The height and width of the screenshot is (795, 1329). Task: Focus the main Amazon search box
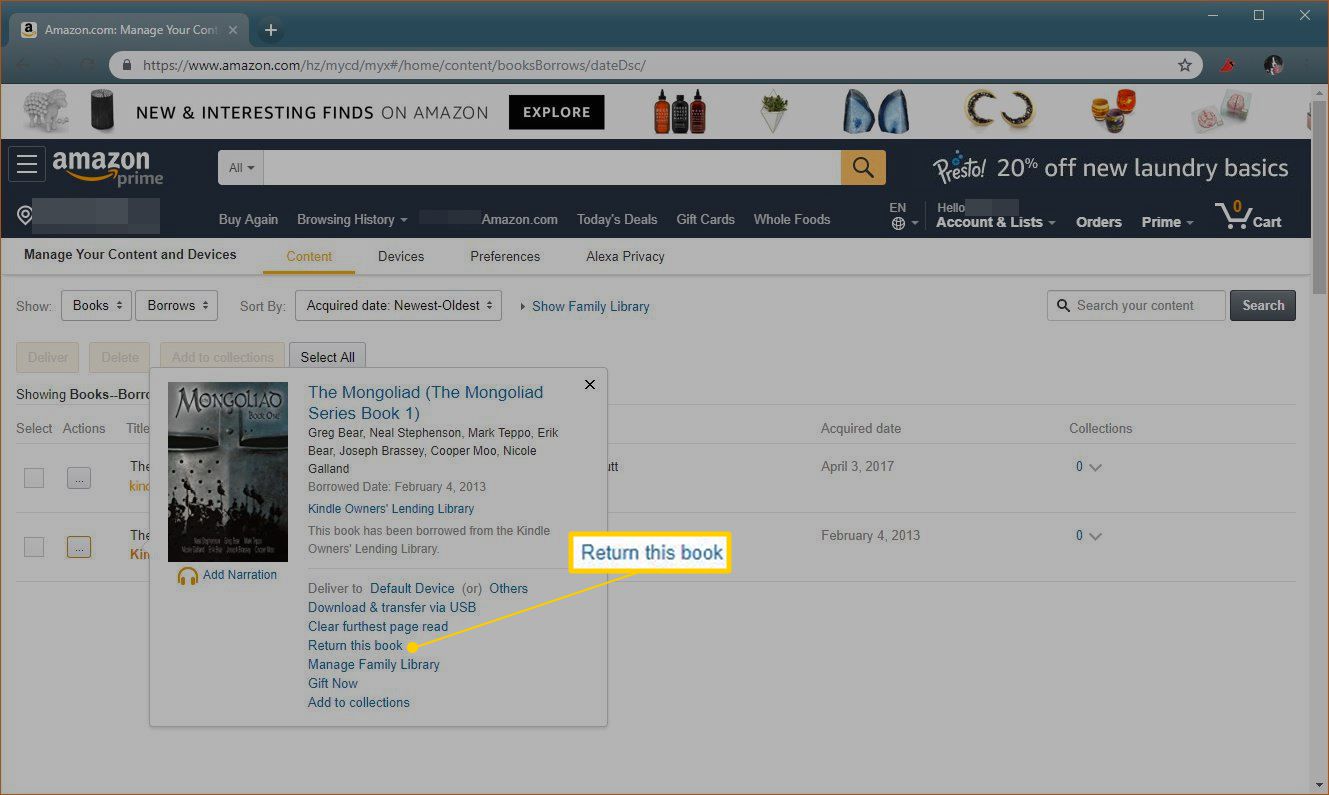pyautogui.click(x=552, y=168)
